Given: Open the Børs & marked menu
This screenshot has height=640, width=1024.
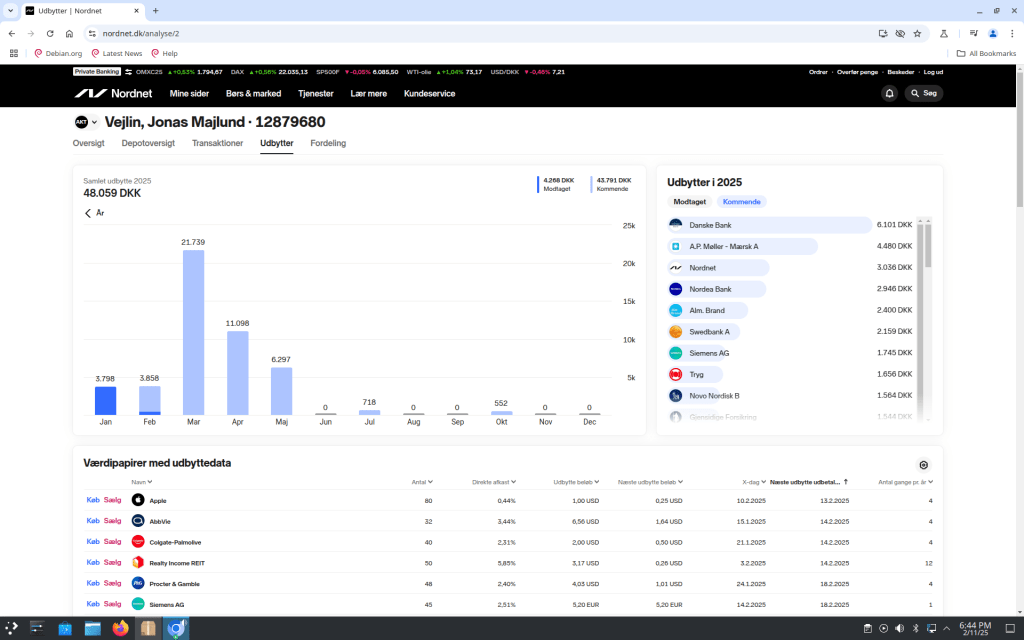Looking at the screenshot, I should (253, 93).
